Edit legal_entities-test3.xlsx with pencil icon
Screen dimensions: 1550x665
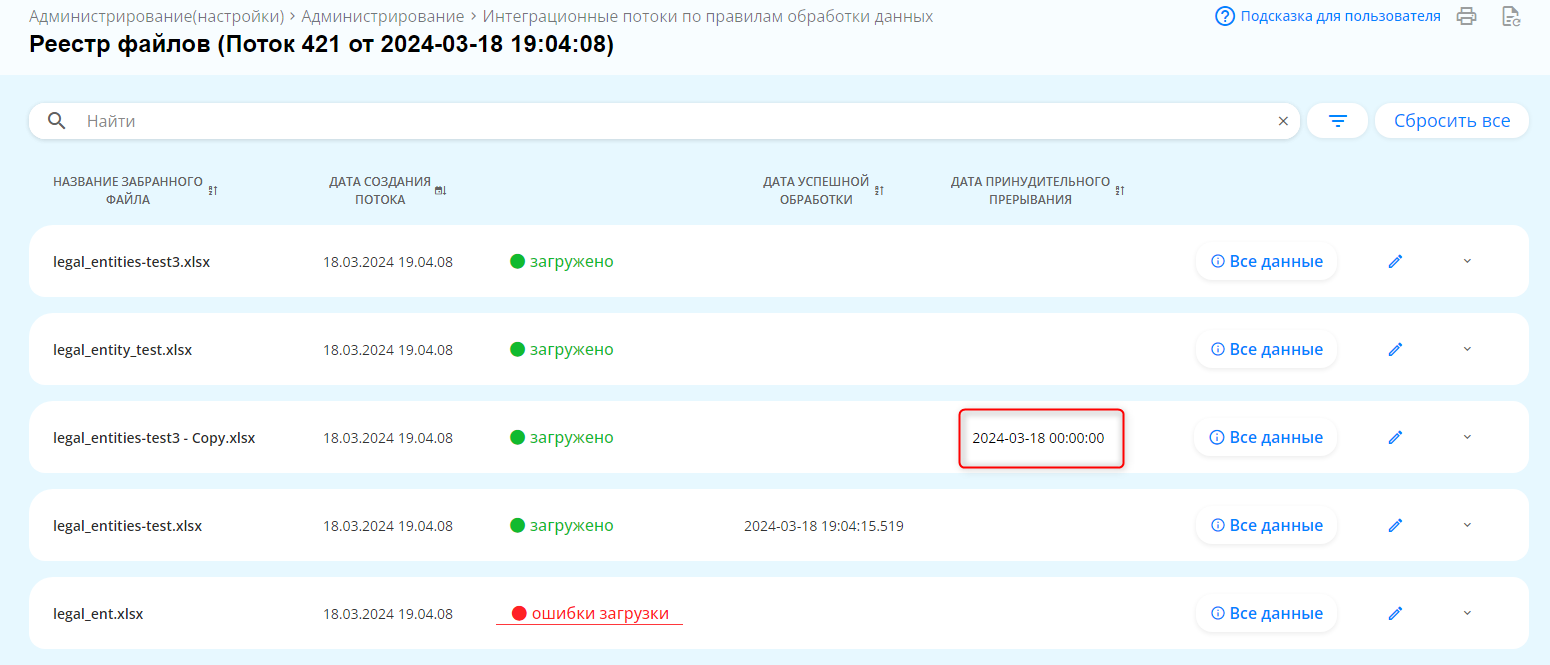coord(1396,261)
